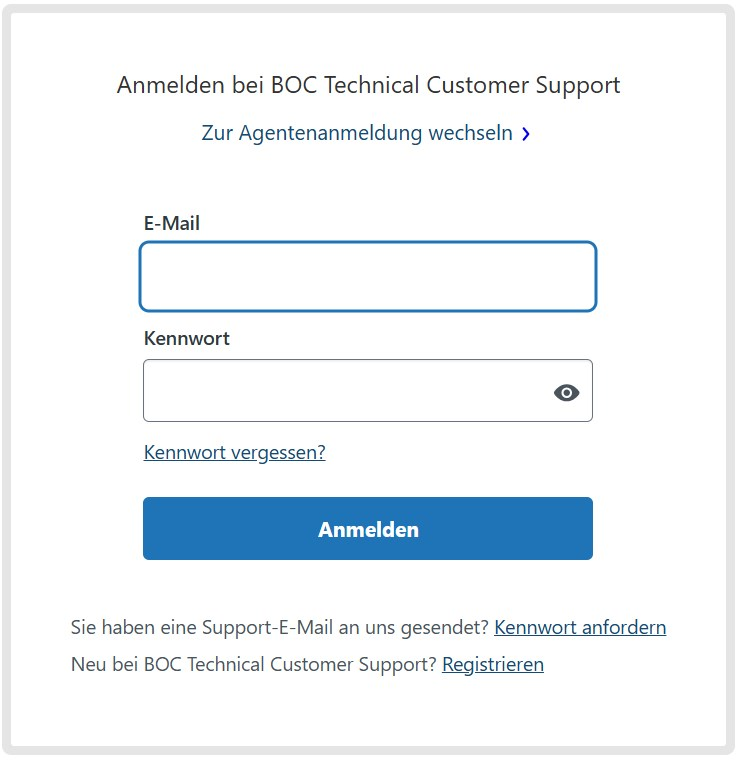Toggle password visibility in the Kennwort field
The width and height of the screenshot is (743, 765).
click(x=566, y=392)
